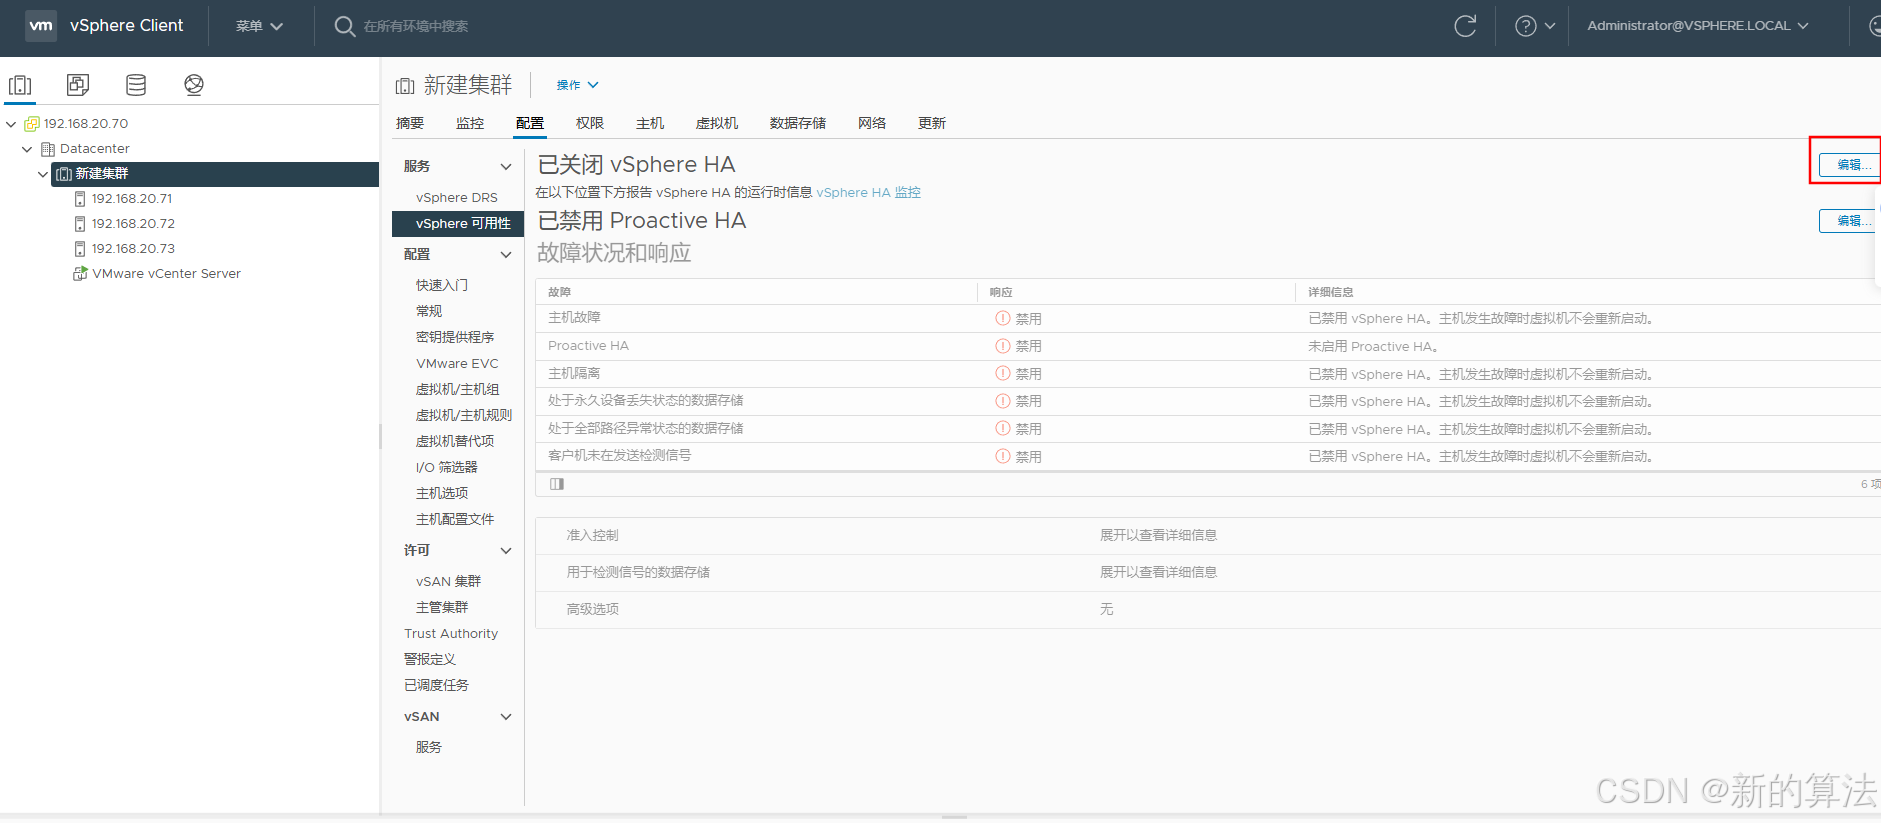The height and width of the screenshot is (823, 1881).
Task: Click the disabled status icon for Proactive HA row
Action: [x=1002, y=346]
